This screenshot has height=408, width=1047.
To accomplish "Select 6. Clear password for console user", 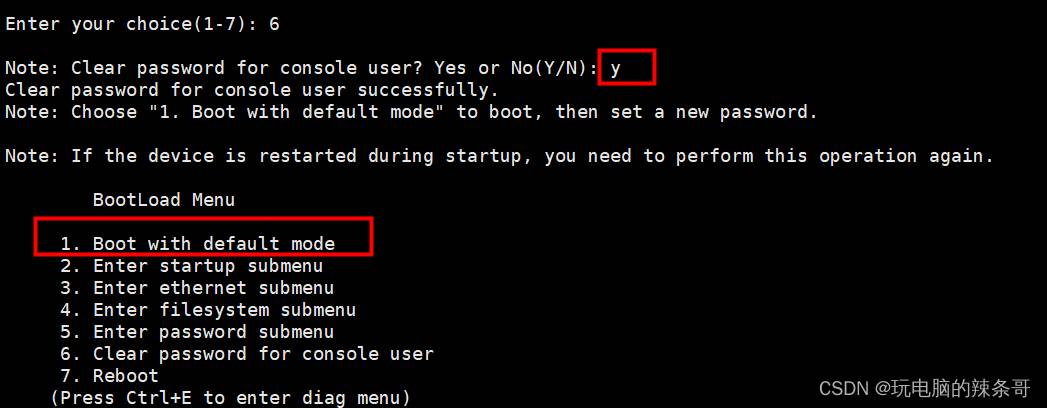I will coord(246,354).
